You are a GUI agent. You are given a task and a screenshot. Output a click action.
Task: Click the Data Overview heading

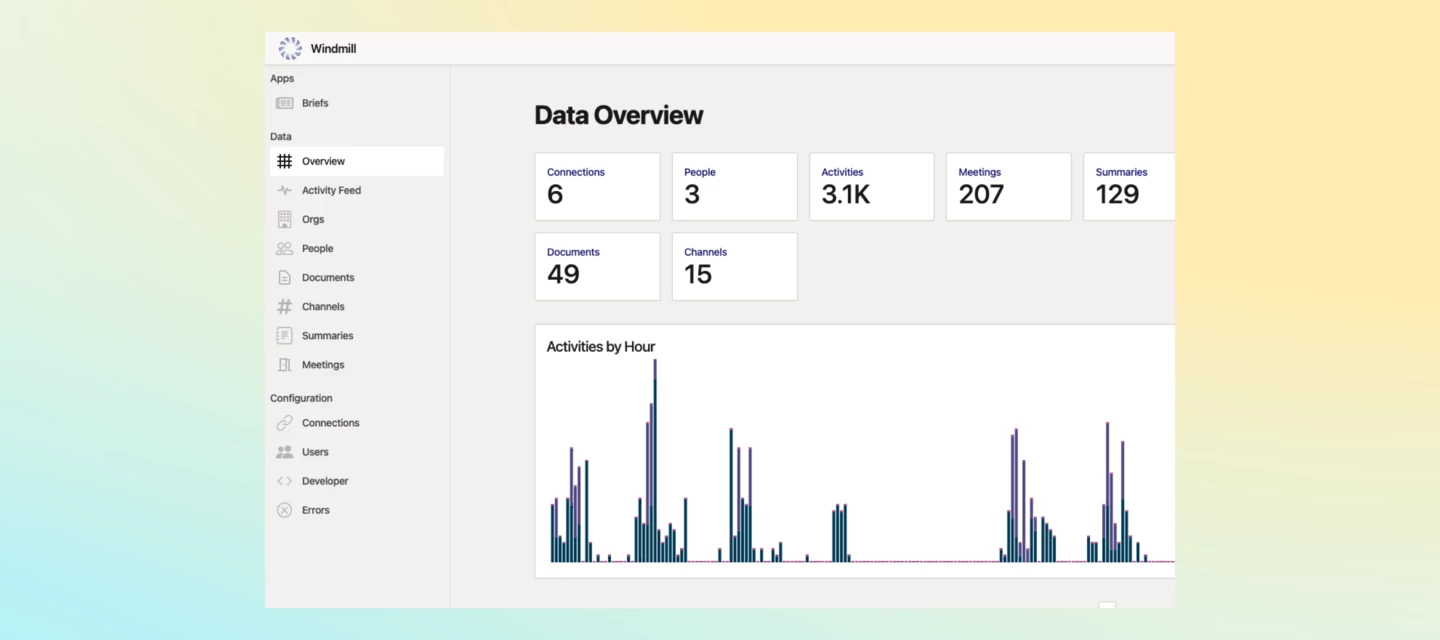pyautogui.click(x=619, y=115)
